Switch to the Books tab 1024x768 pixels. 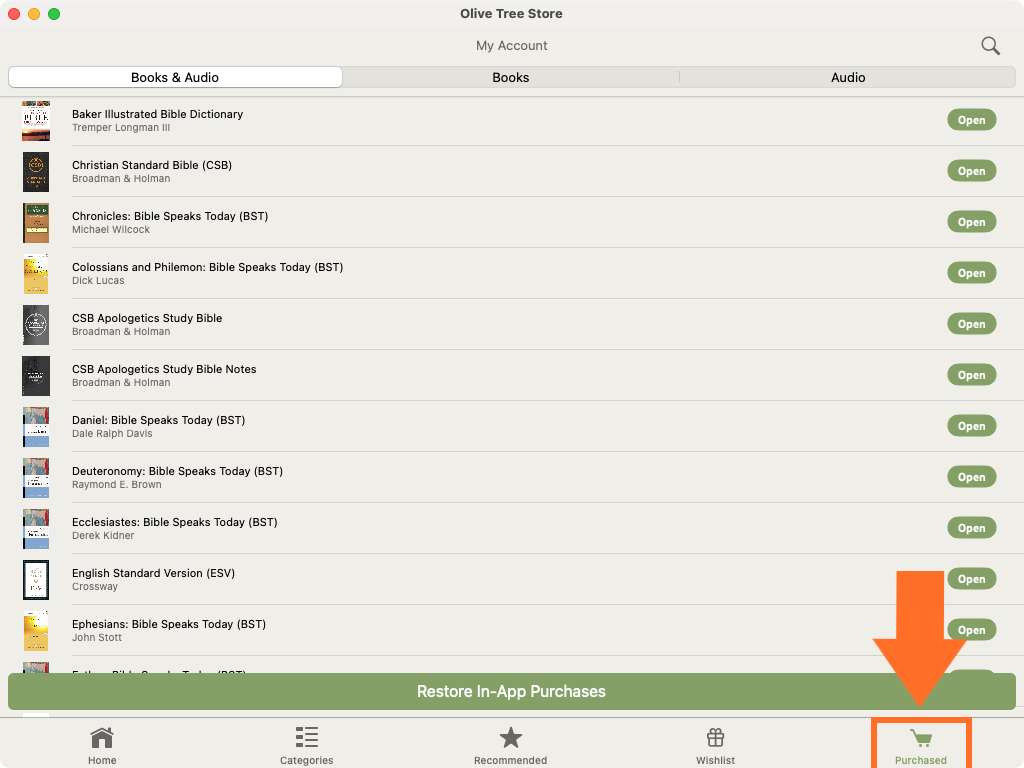coord(511,77)
